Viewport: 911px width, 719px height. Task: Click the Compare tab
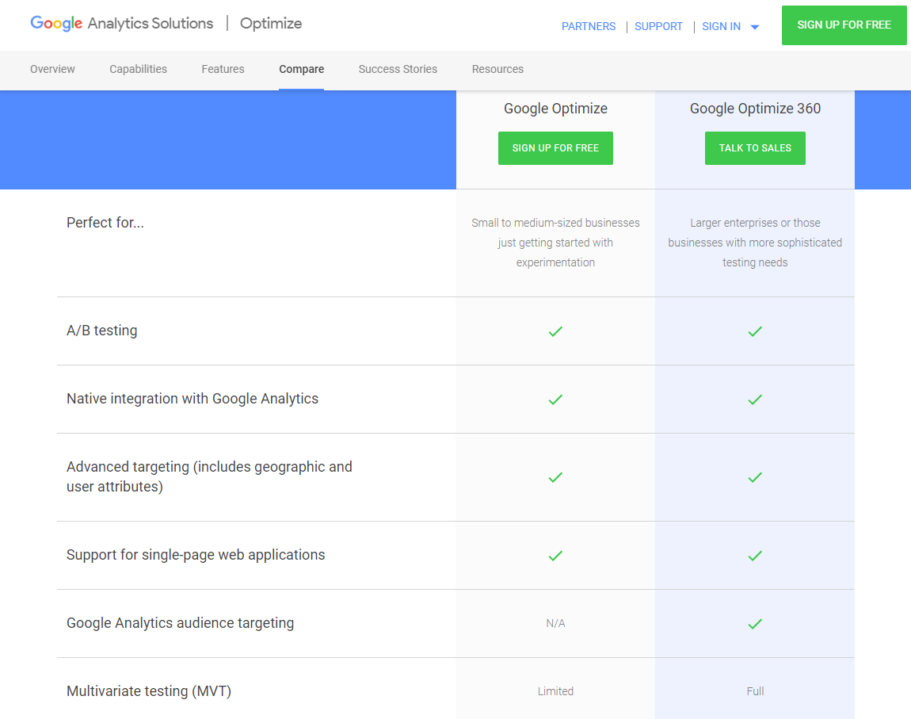[x=301, y=69]
